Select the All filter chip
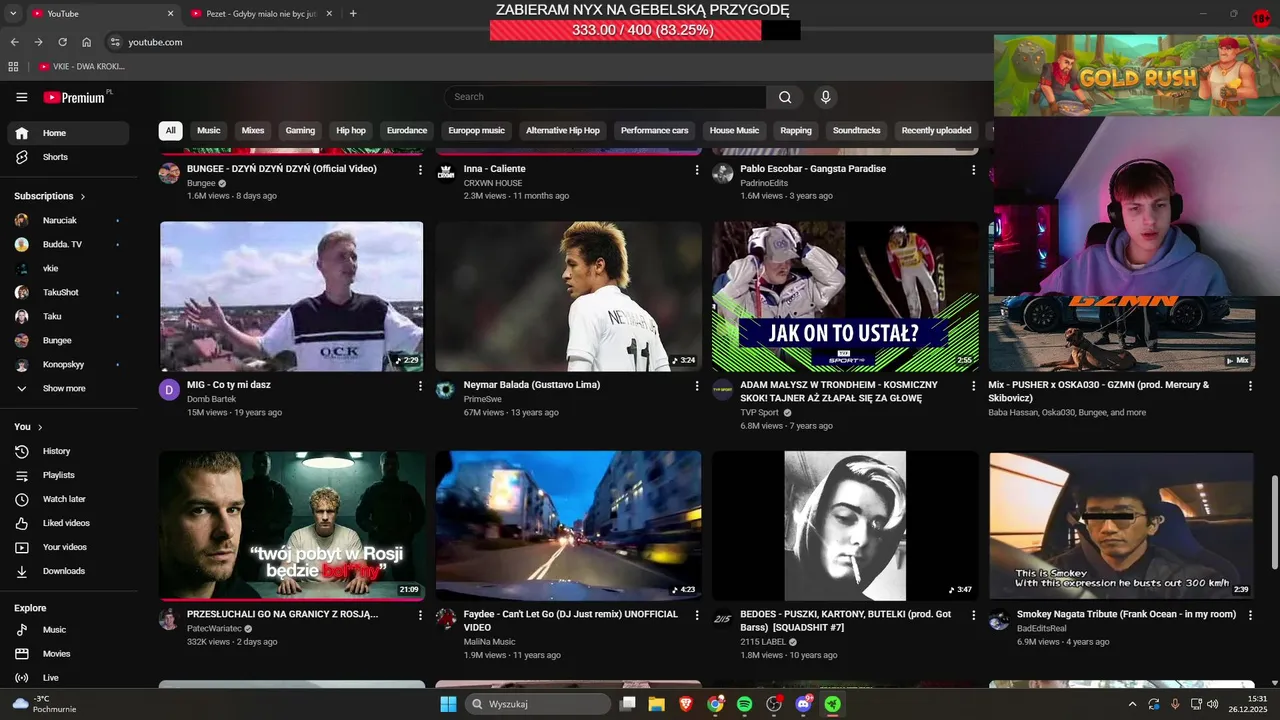 point(171,131)
